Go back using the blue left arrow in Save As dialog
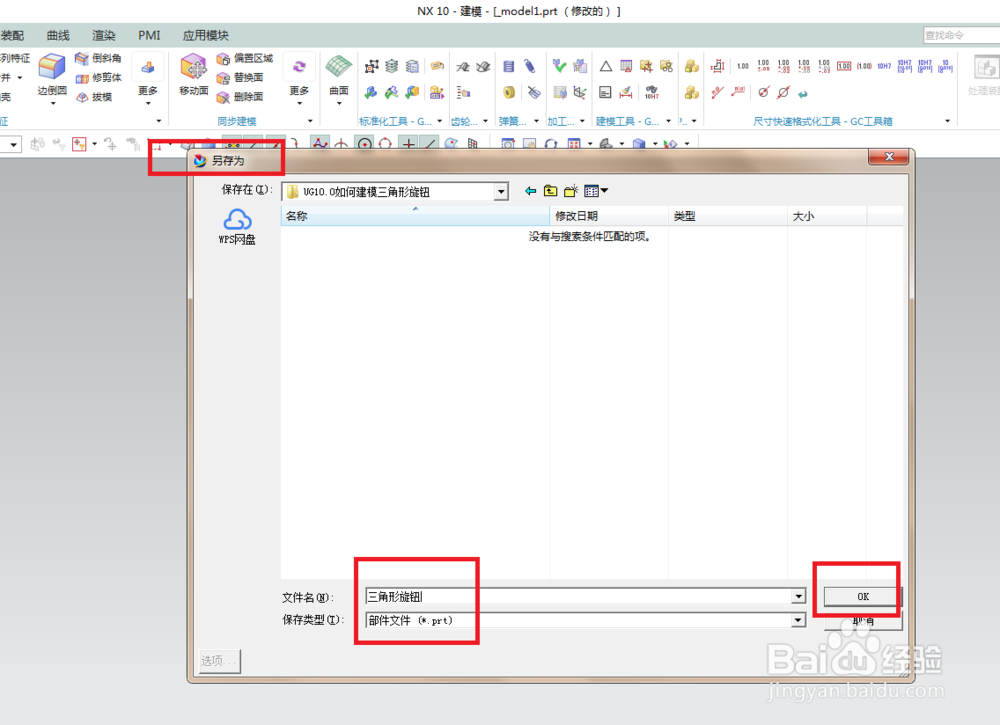The width and height of the screenshot is (1000, 725). click(531, 191)
